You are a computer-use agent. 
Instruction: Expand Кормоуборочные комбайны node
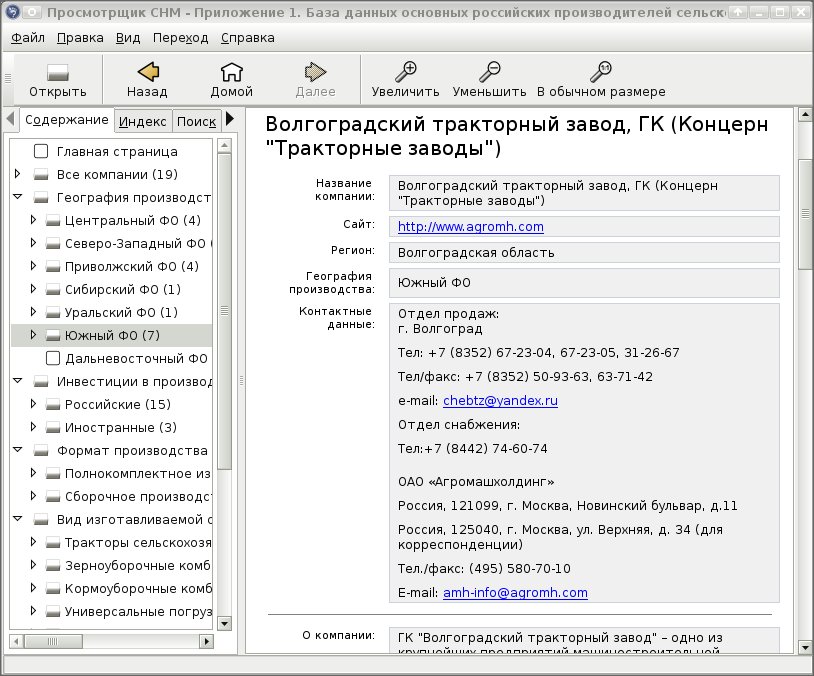tap(33, 588)
